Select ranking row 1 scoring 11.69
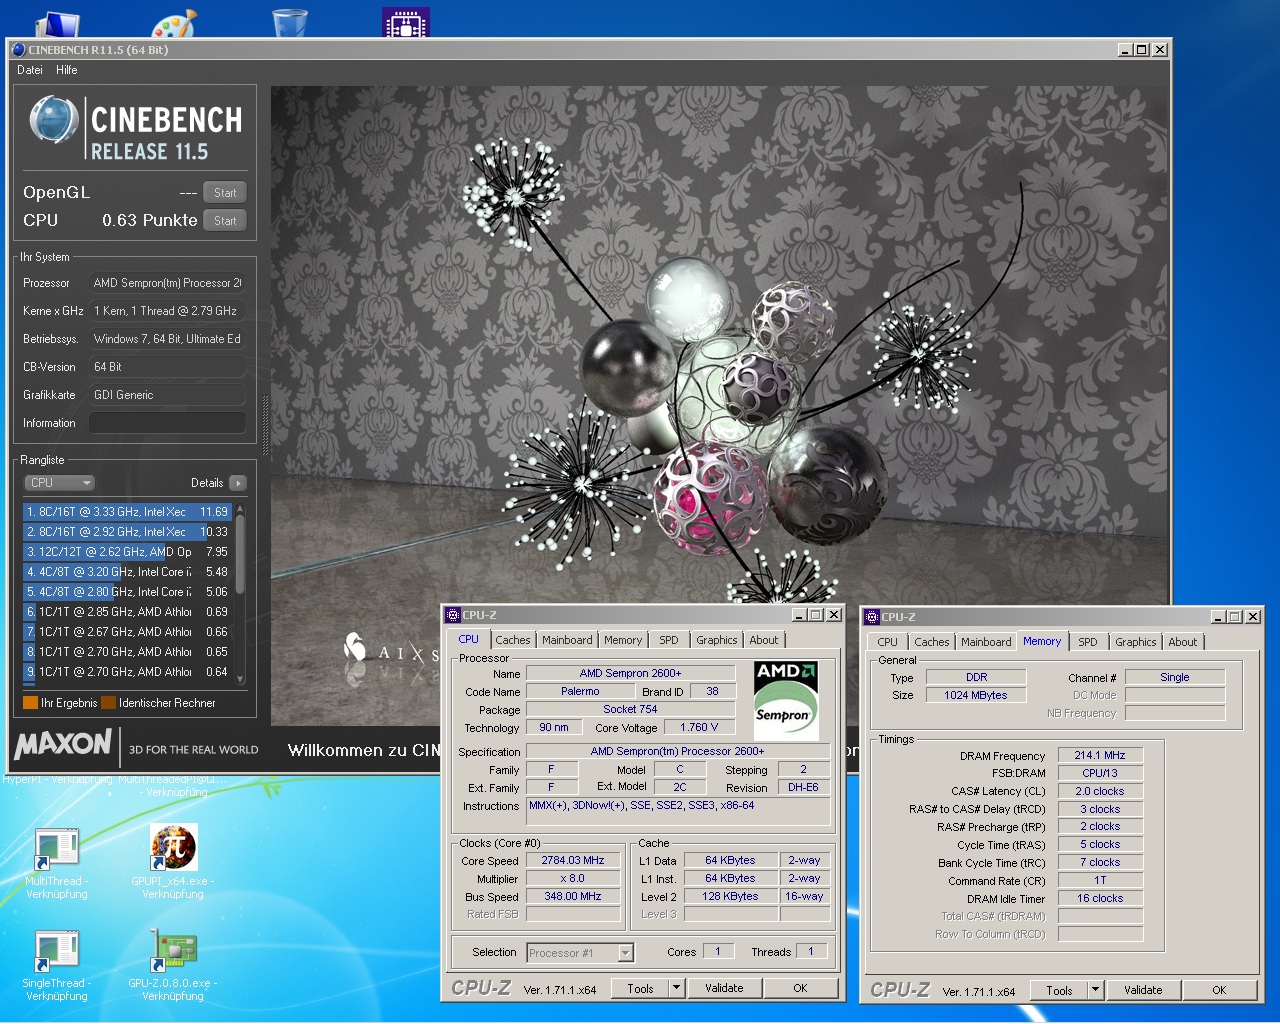The image size is (1280, 1024). pyautogui.click(x=128, y=512)
